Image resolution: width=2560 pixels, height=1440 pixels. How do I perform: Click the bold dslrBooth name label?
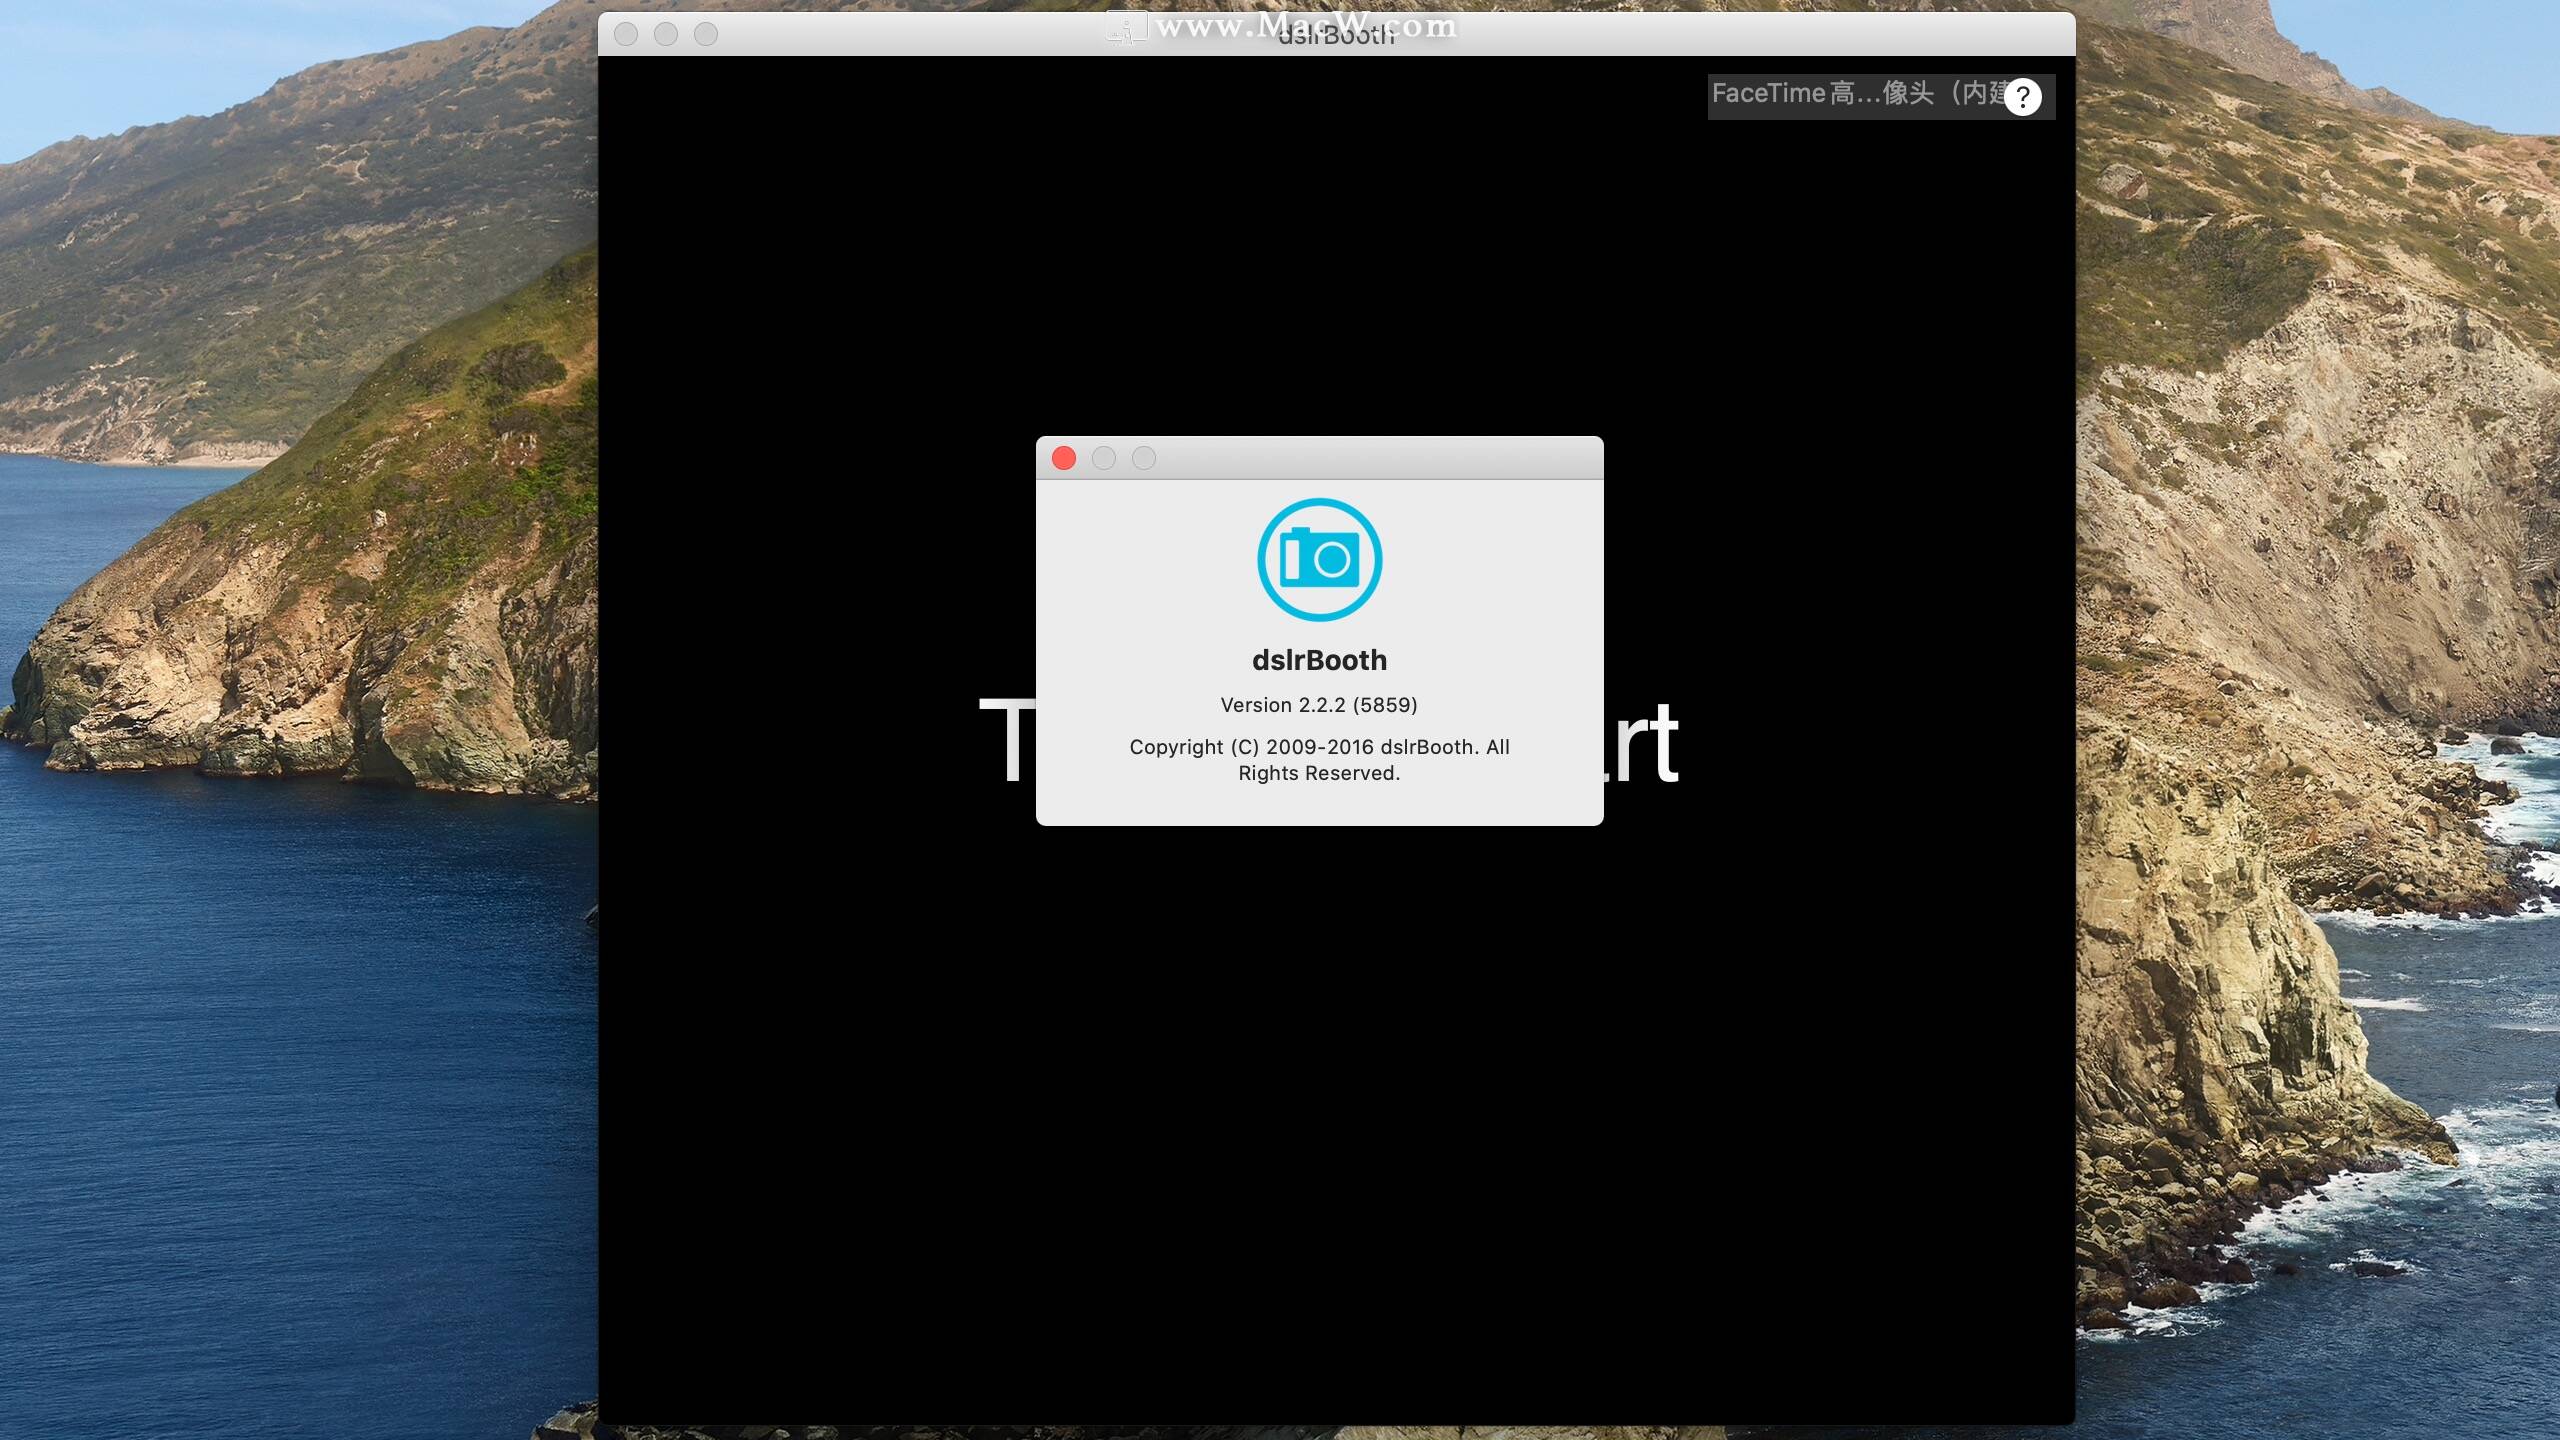coord(1319,660)
